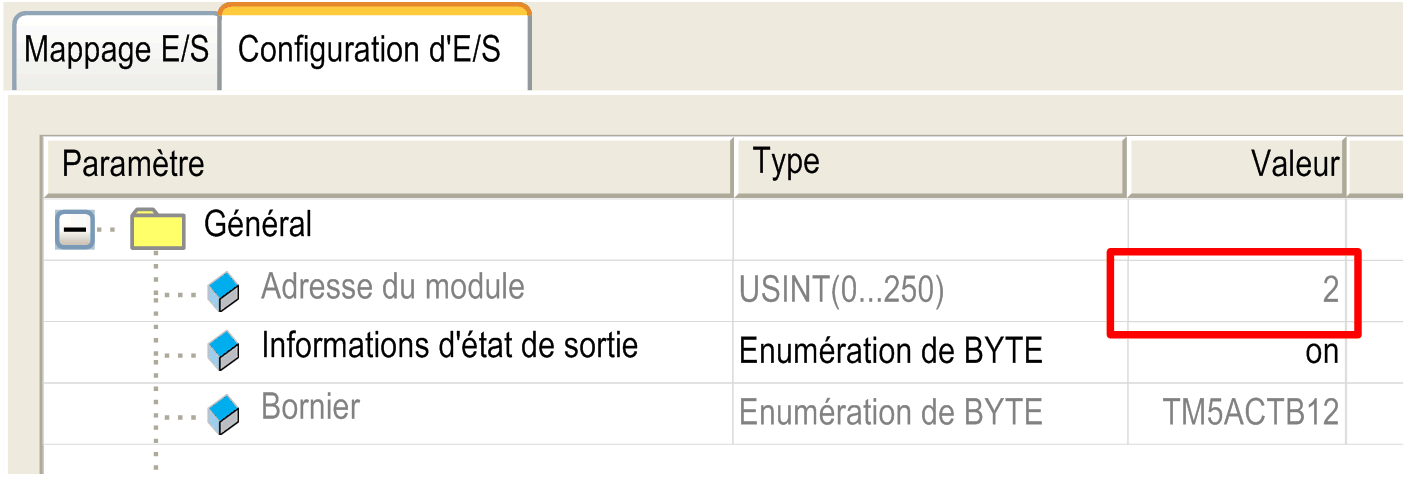Click the cube icon beside Bornier
Image resolution: width=1416 pixels, height=488 pixels.
pyautogui.click(x=223, y=412)
